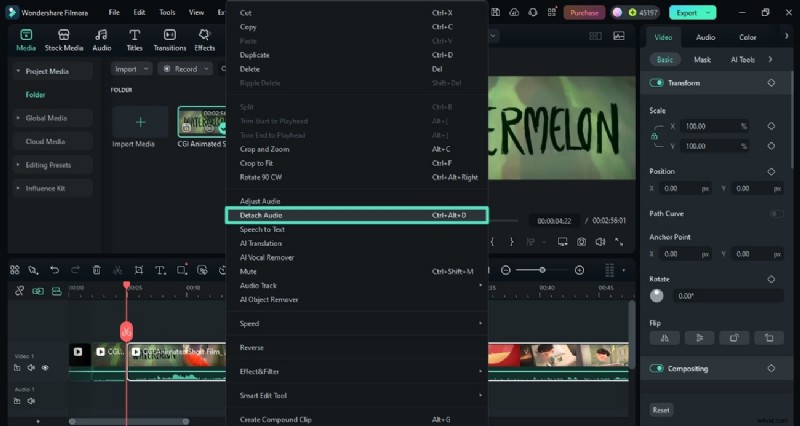Click the undo arrow in timeline toolbar
The height and width of the screenshot is (426, 800).
tap(54, 270)
